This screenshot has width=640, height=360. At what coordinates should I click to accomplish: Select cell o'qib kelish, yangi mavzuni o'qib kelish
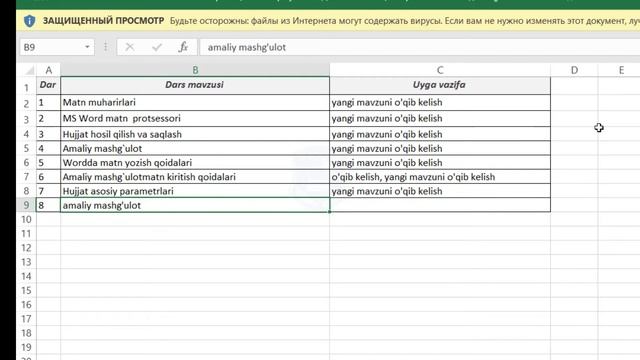(440, 177)
